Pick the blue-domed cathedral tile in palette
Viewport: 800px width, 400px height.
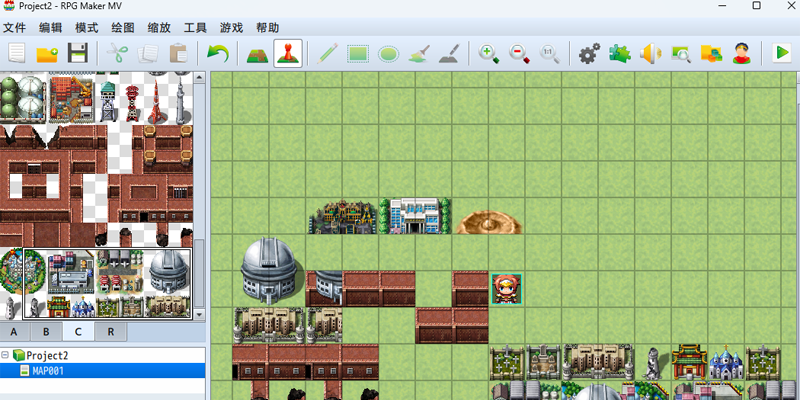tap(83, 307)
